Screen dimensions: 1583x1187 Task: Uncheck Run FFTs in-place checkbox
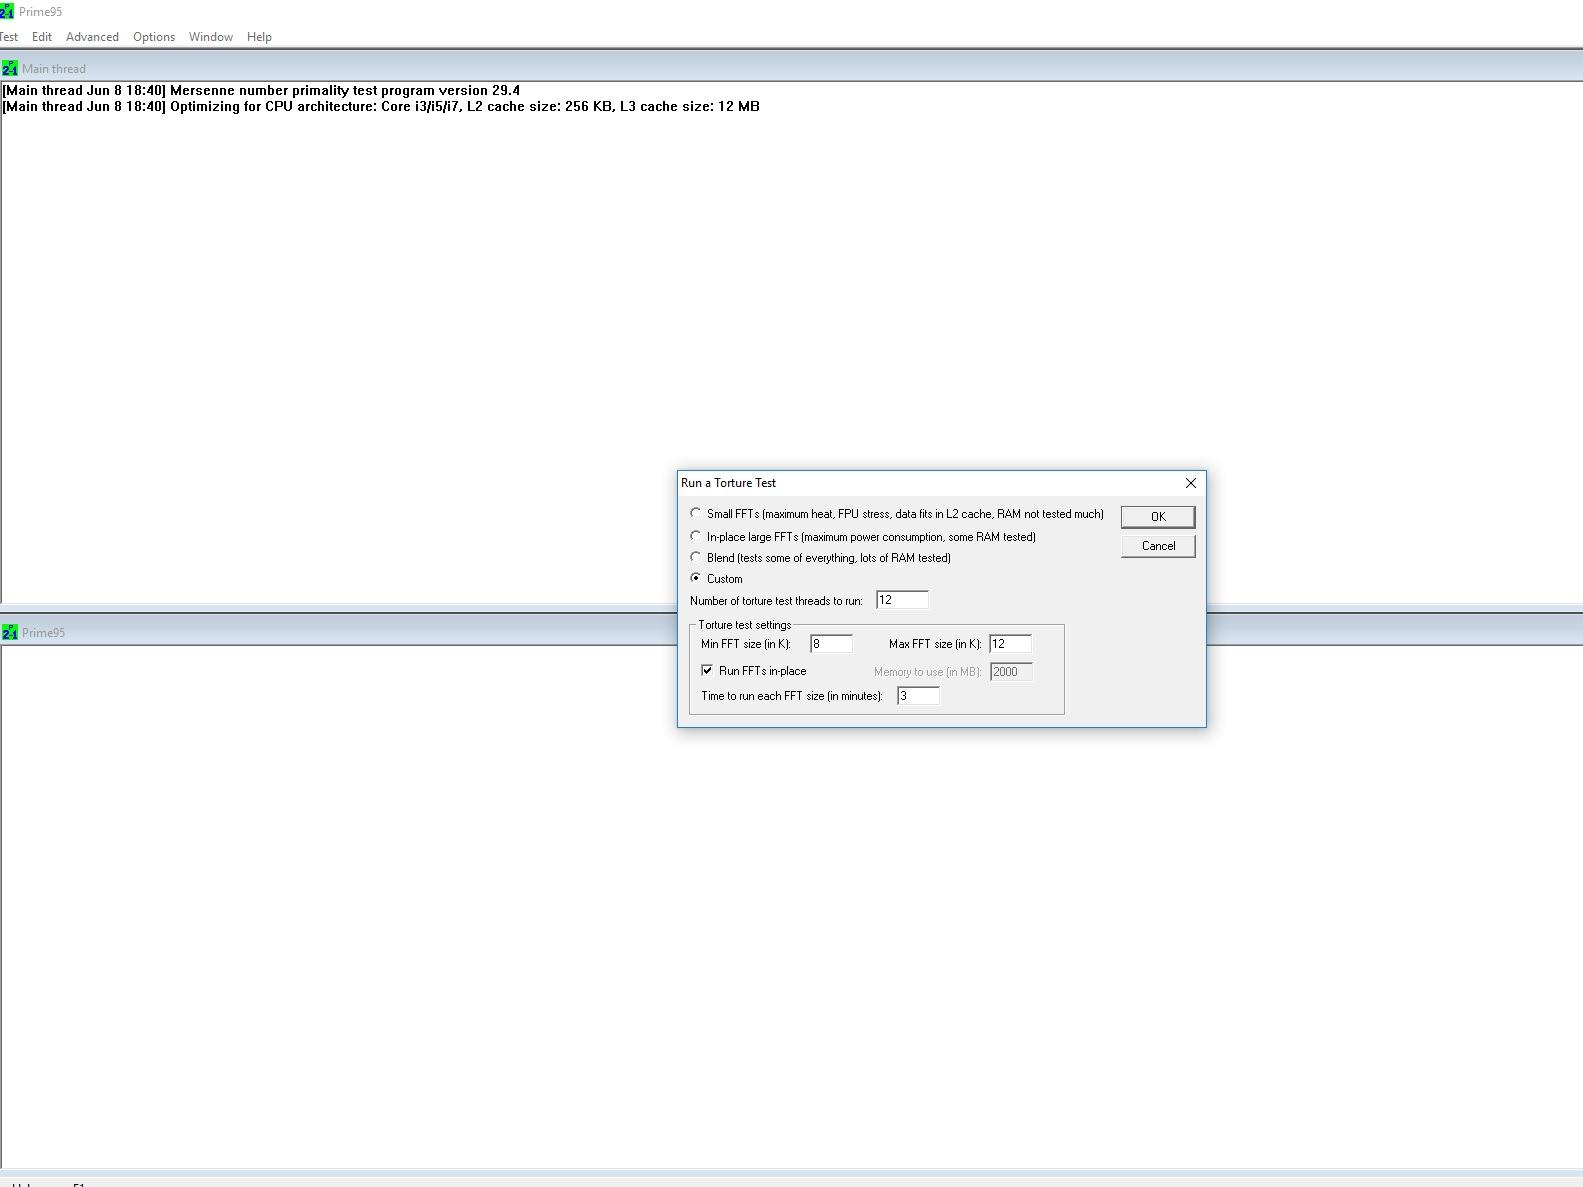[x=707, y=670]
